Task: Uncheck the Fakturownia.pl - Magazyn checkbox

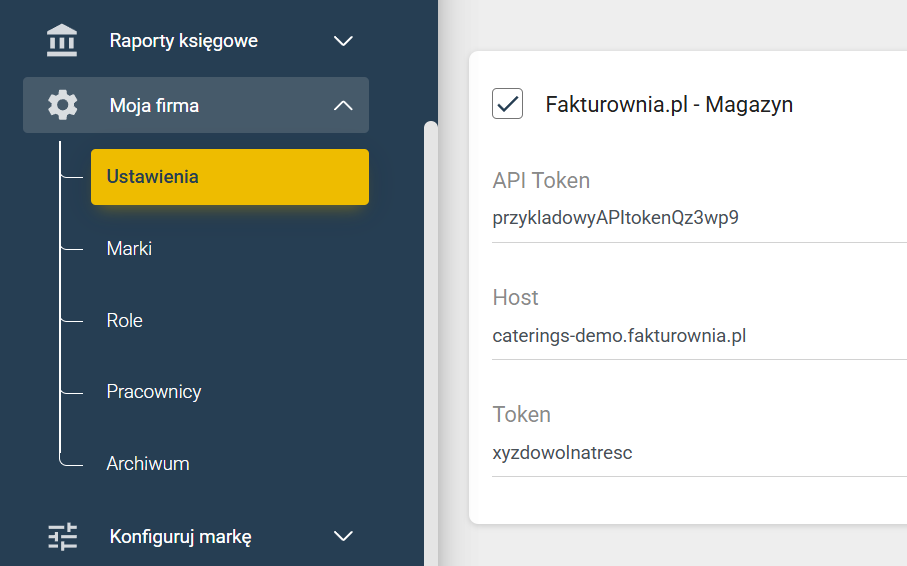Action: (507, 104)
